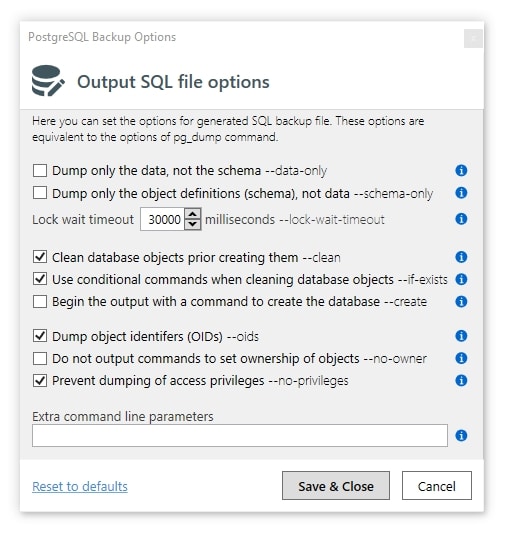Viewport: 505px width, 534px height.
Task: Click info icon for --data-only option
Action: 461,170
